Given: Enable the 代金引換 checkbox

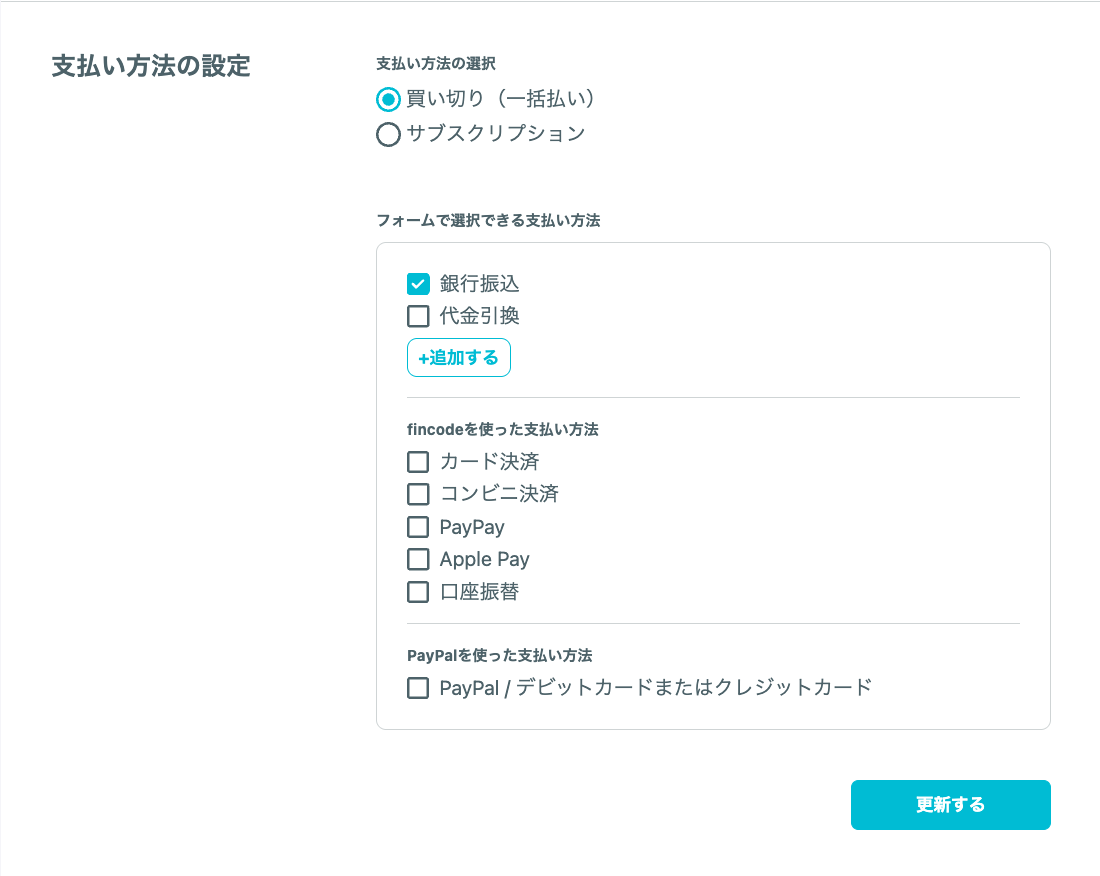Looking at the screenshot, I should point(418,317).
